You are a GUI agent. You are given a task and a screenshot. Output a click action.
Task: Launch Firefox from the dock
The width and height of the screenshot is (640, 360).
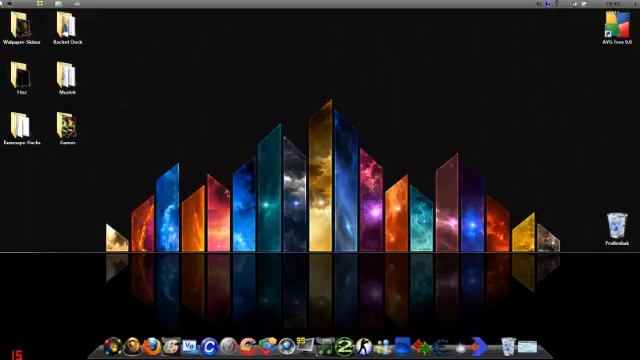click(x=151, y=347)
